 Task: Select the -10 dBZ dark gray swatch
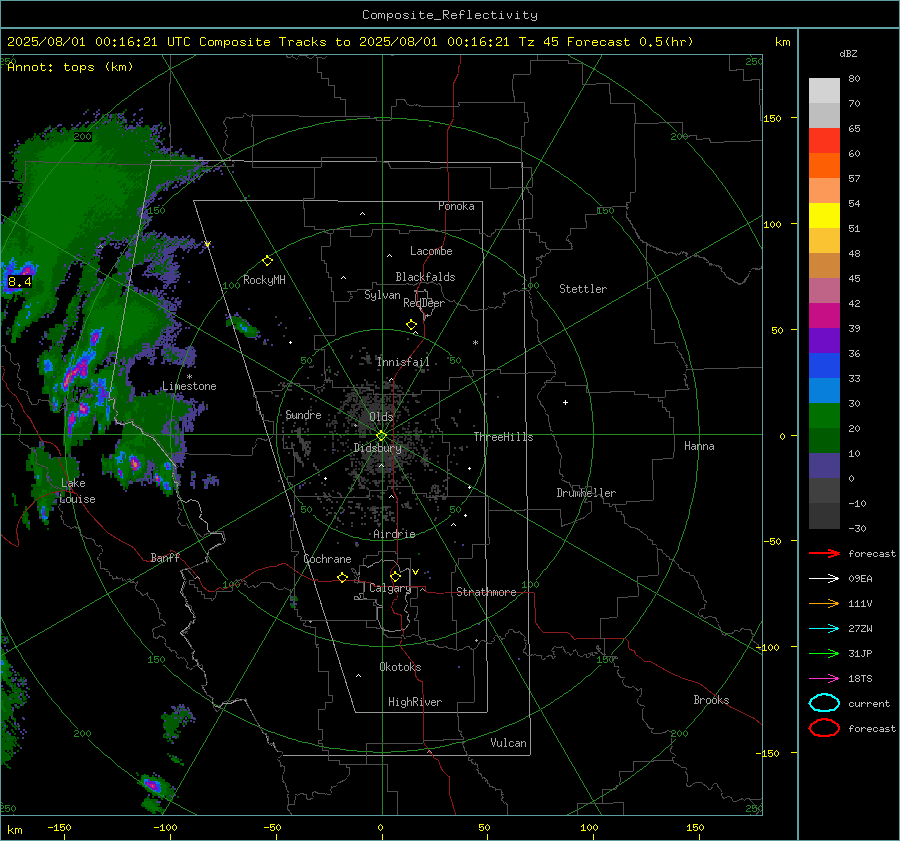(x=824, y=515)
